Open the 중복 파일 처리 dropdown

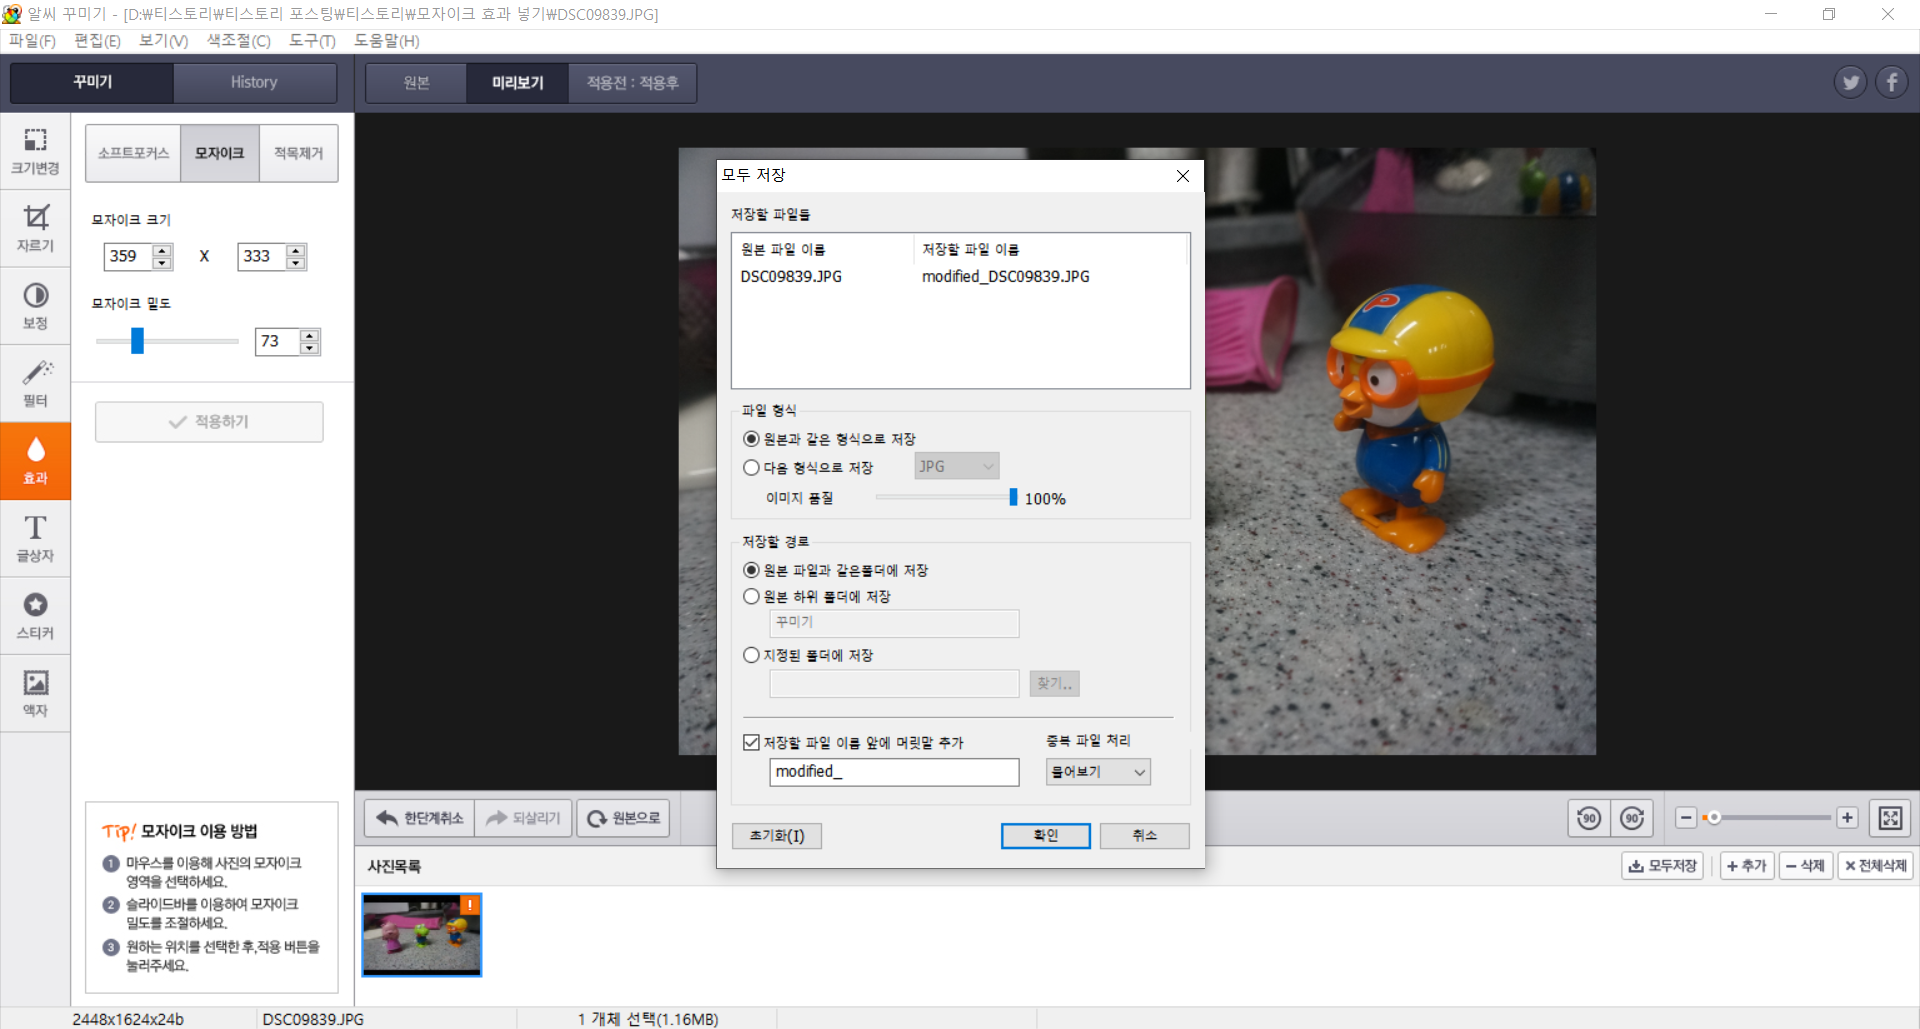(x=1098, y=772)
